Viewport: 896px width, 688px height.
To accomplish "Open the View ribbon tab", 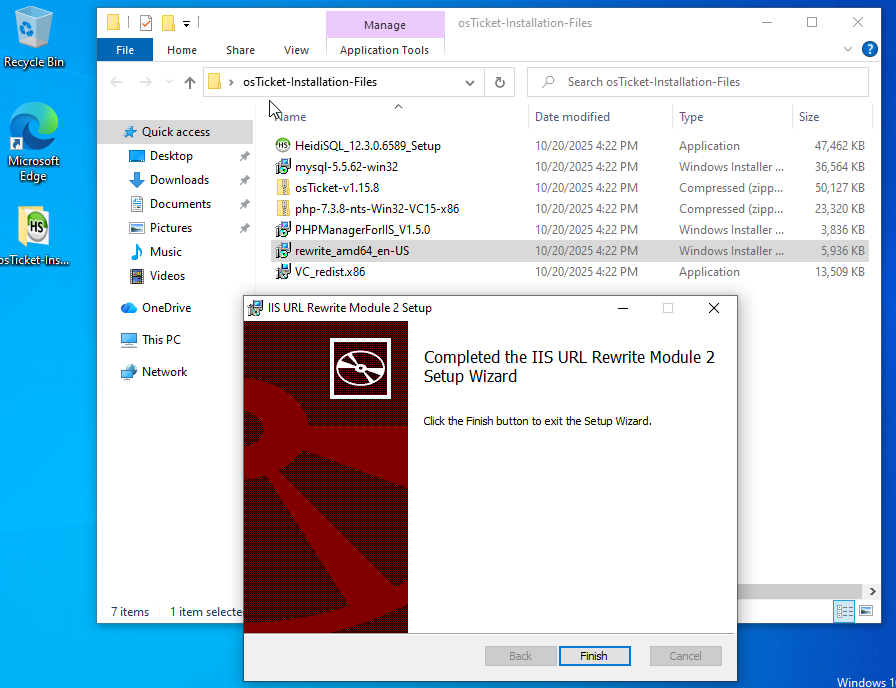I will click(296, 50).
